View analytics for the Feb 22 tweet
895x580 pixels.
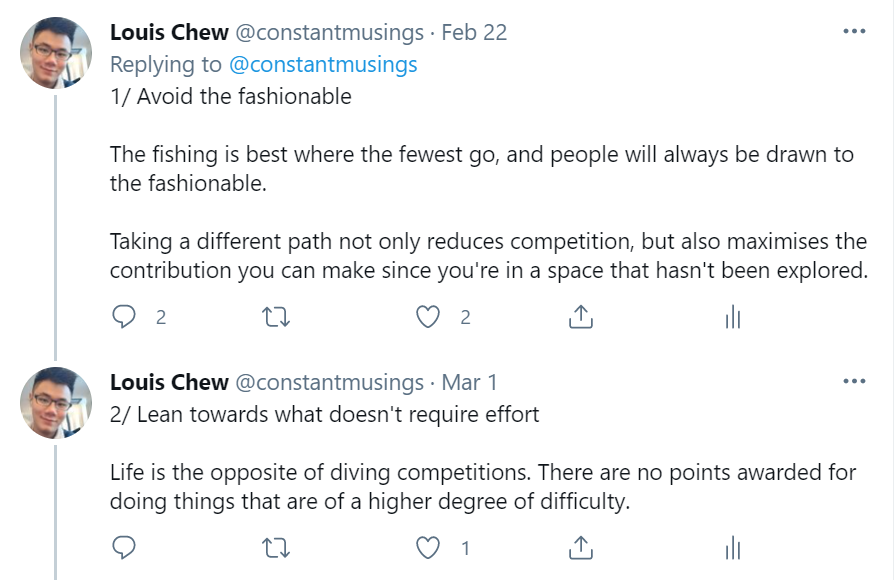[732, 318]
